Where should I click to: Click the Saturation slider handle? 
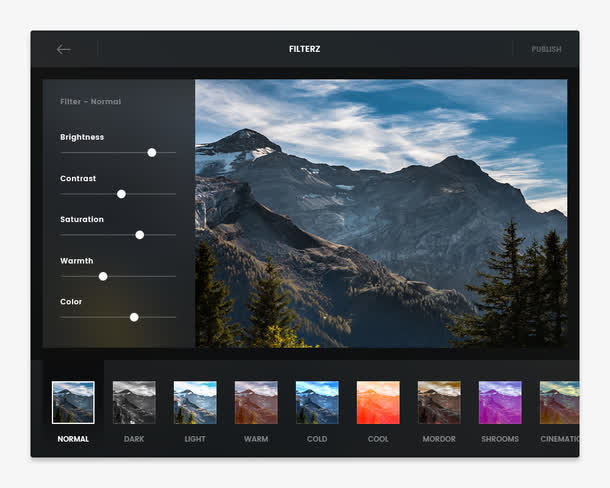click(x=140, y=235)
